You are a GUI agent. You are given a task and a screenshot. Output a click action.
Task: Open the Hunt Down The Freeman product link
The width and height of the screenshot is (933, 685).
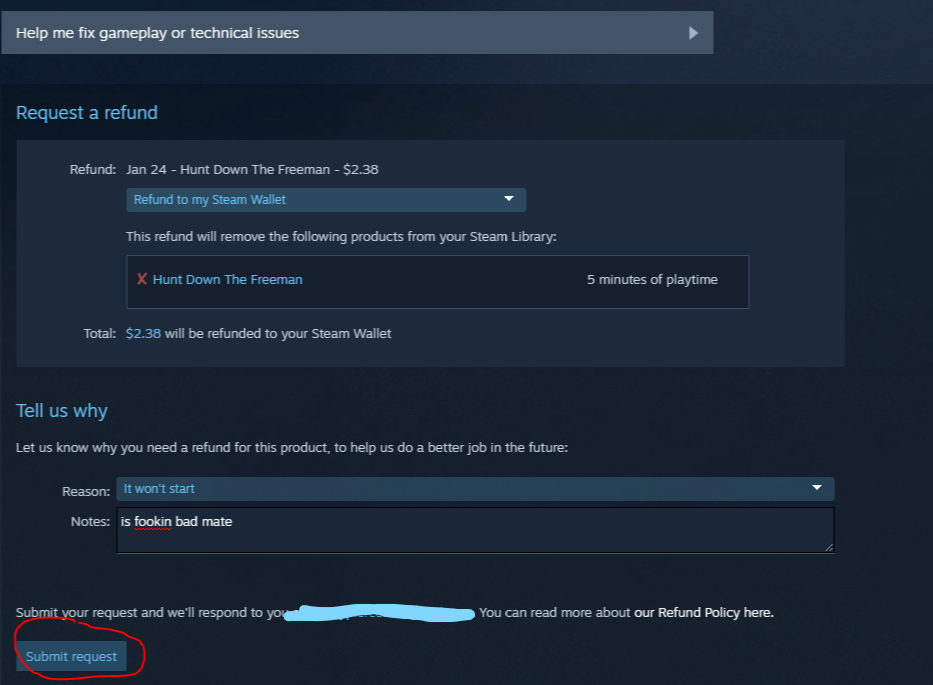228,280
